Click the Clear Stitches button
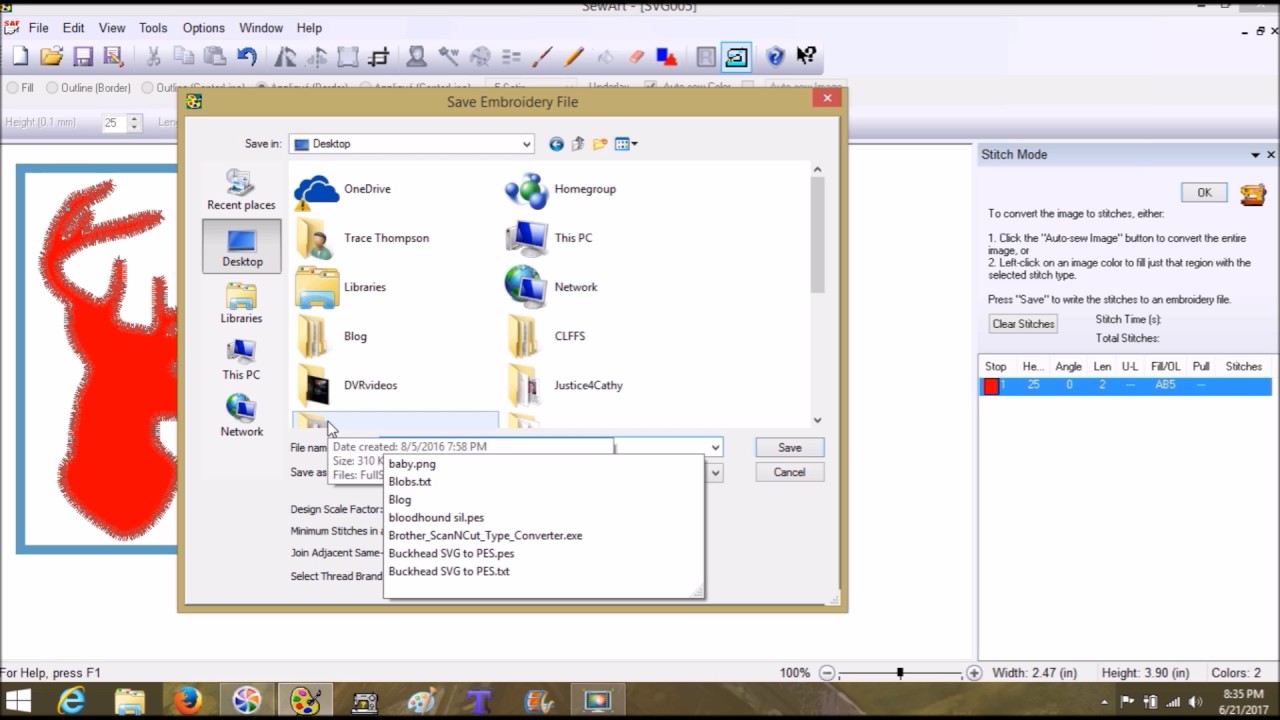 (x=1023, y=324)
